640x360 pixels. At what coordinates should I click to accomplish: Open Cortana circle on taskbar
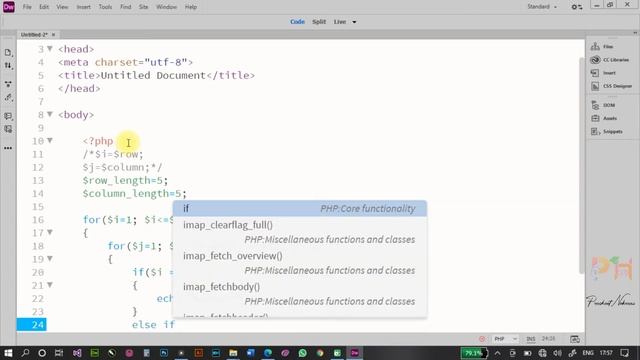[42, 353]
